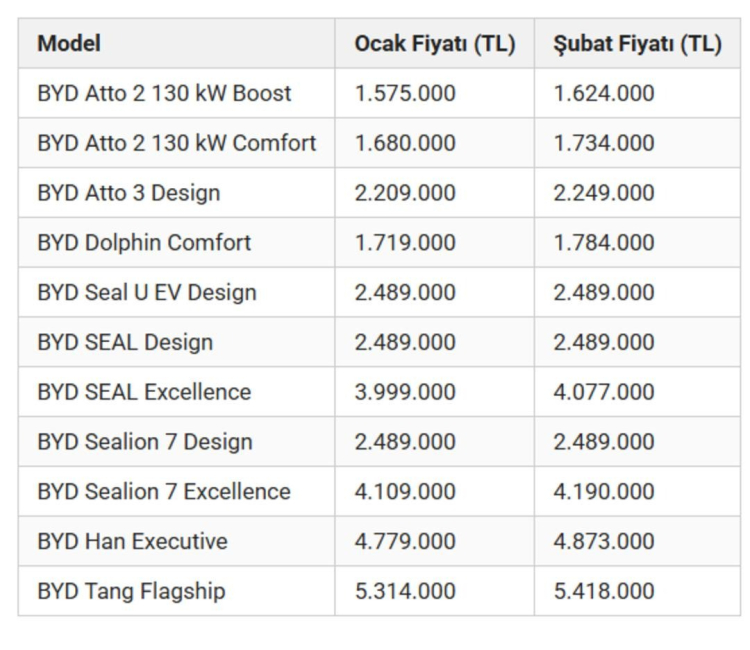This screenshot has width=750, height=650.
Task: Click the Model column header
Action: tap(69, 44)
